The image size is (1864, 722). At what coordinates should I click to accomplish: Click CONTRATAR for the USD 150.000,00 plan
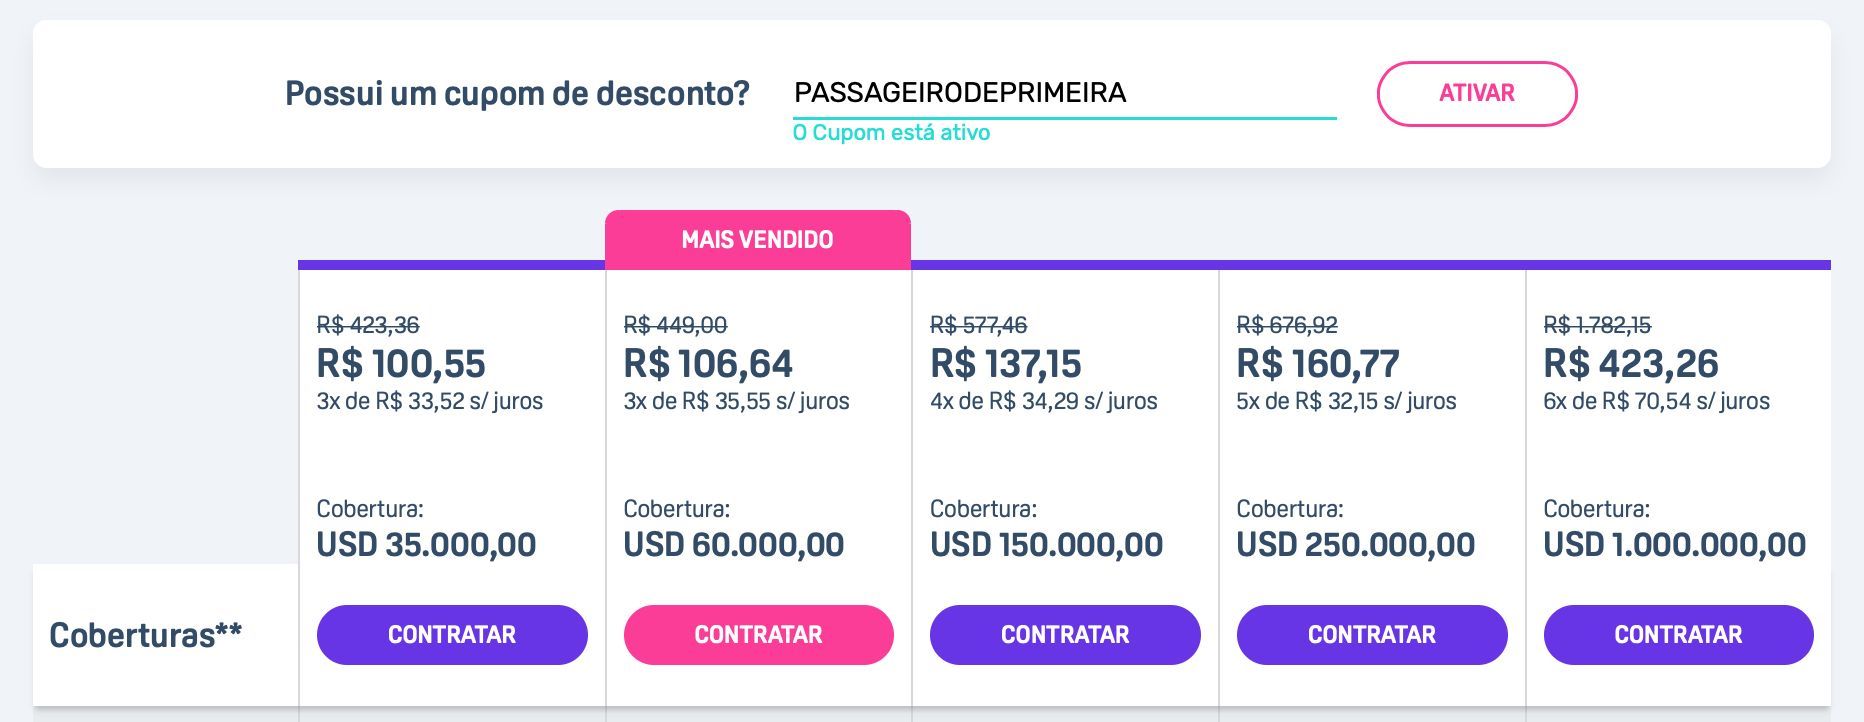pyautogui.click(x=1065, y=635)
